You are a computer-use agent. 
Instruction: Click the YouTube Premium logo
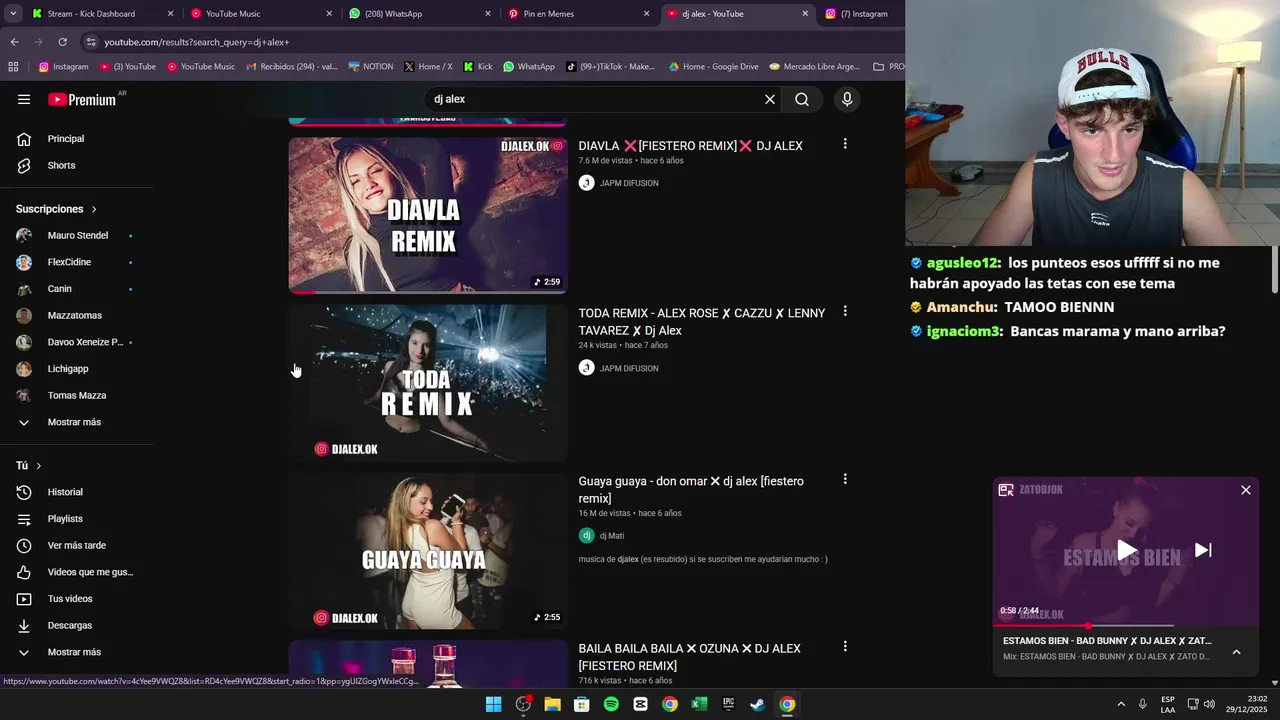click(x=82, y=99)
